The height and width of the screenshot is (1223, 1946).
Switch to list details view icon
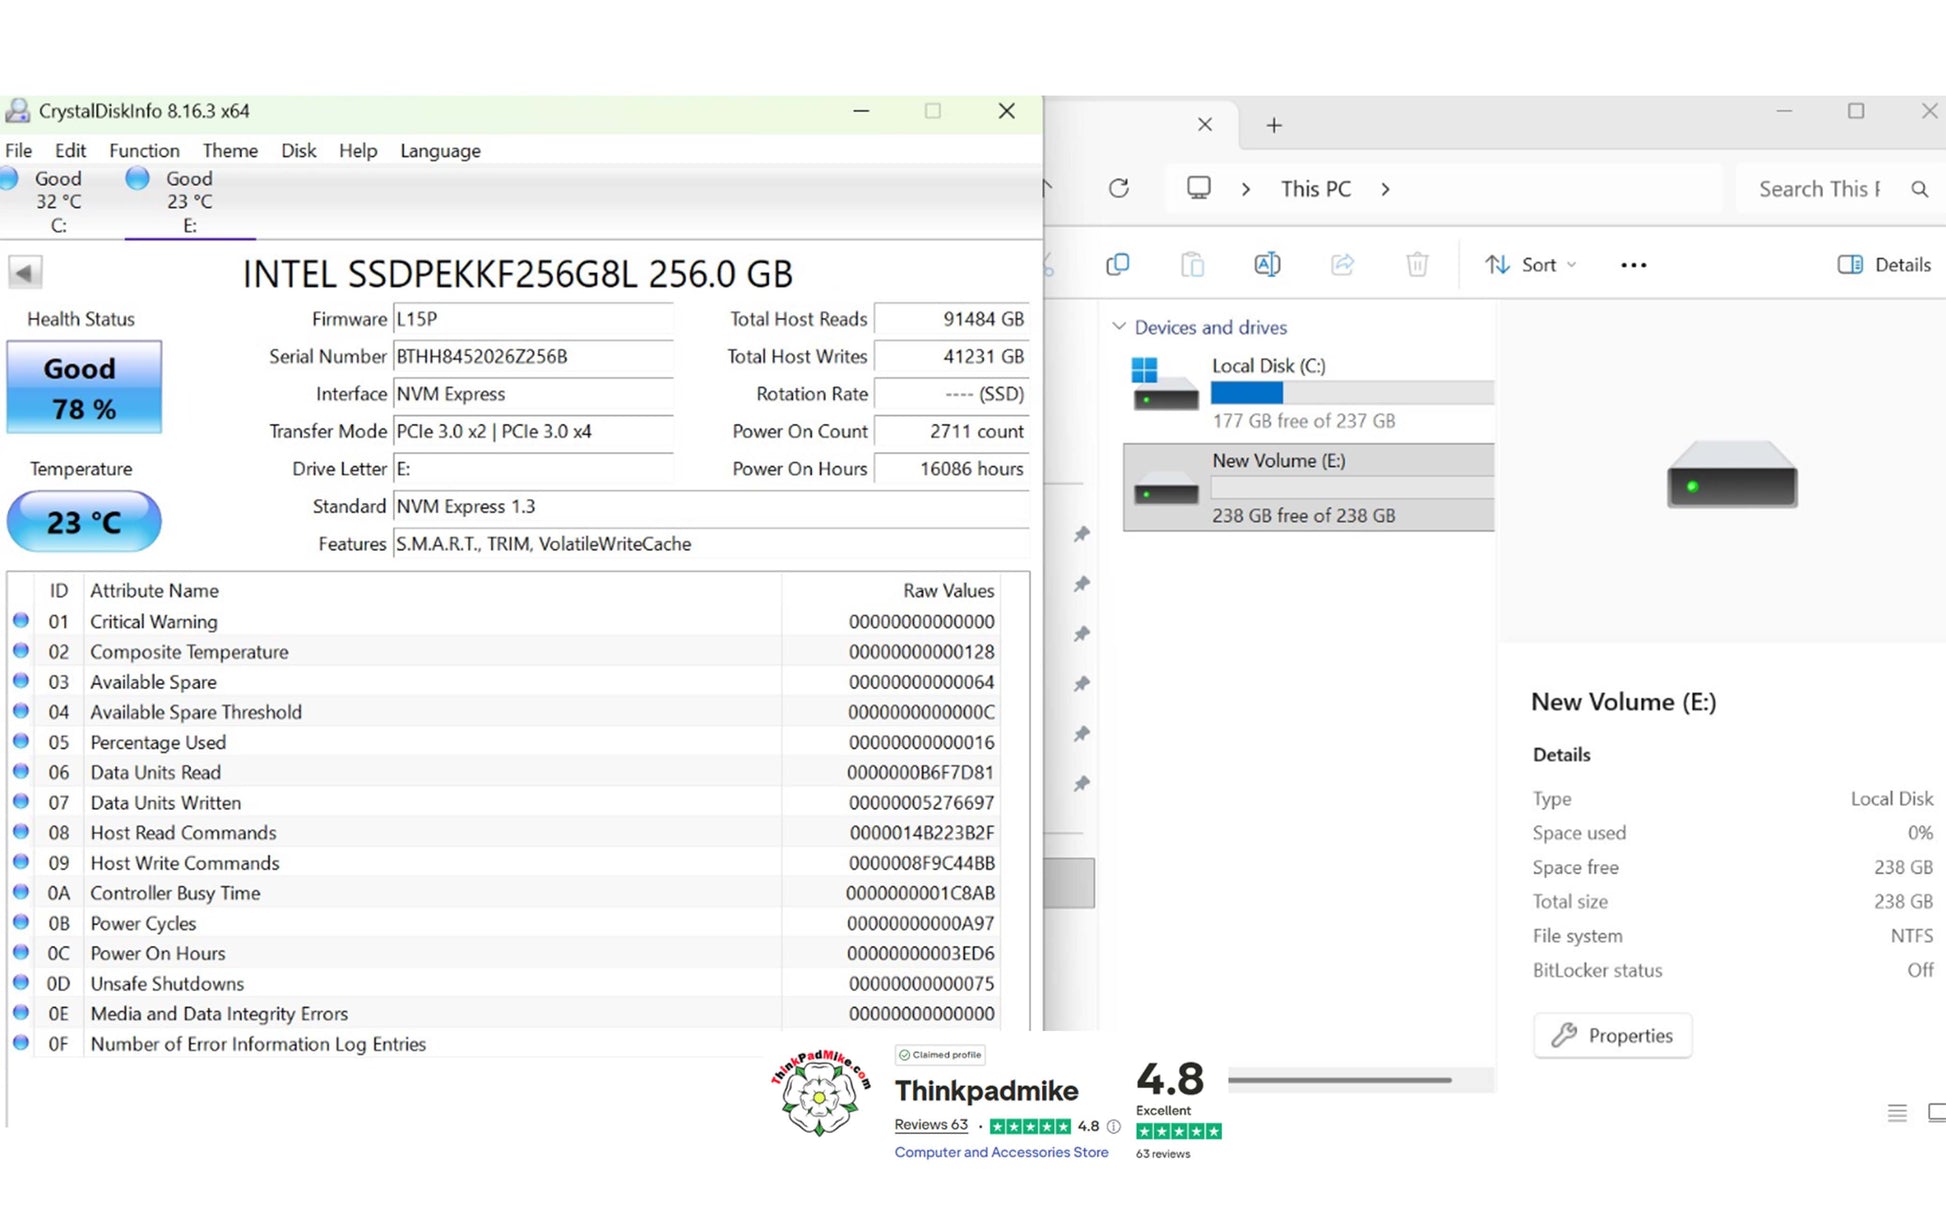coord(1897,1112)
